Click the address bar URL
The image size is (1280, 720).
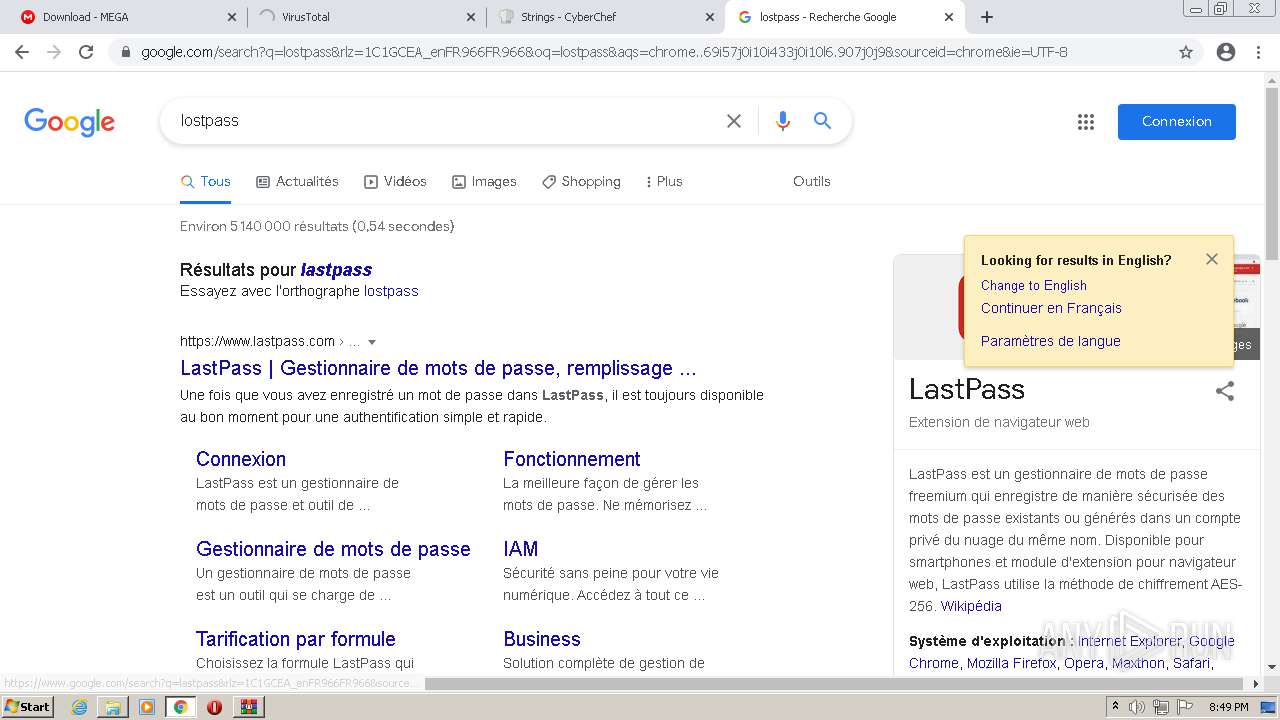pyautogui.click(x=604, y=52)
